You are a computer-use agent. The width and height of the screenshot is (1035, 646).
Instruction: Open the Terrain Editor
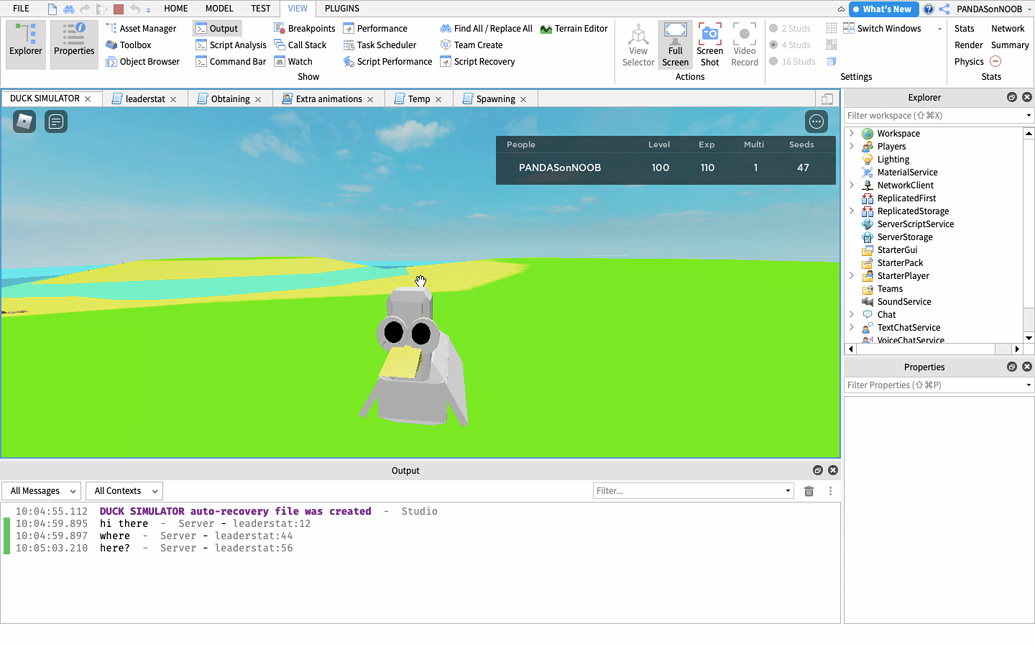[x=574, y=28]
